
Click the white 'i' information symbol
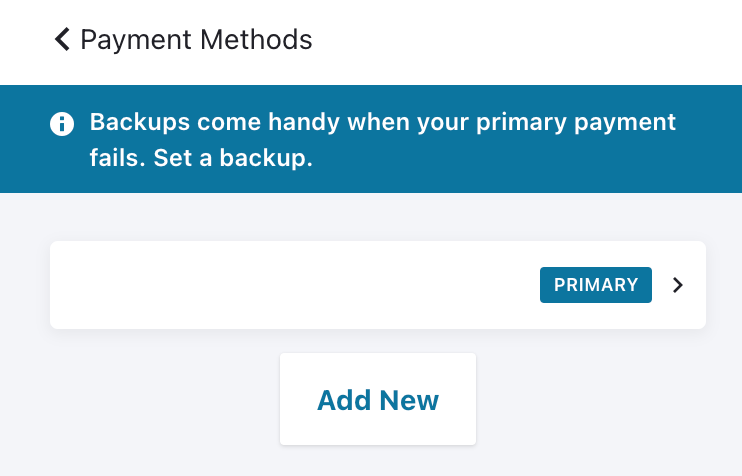click(x=62, y=124)
